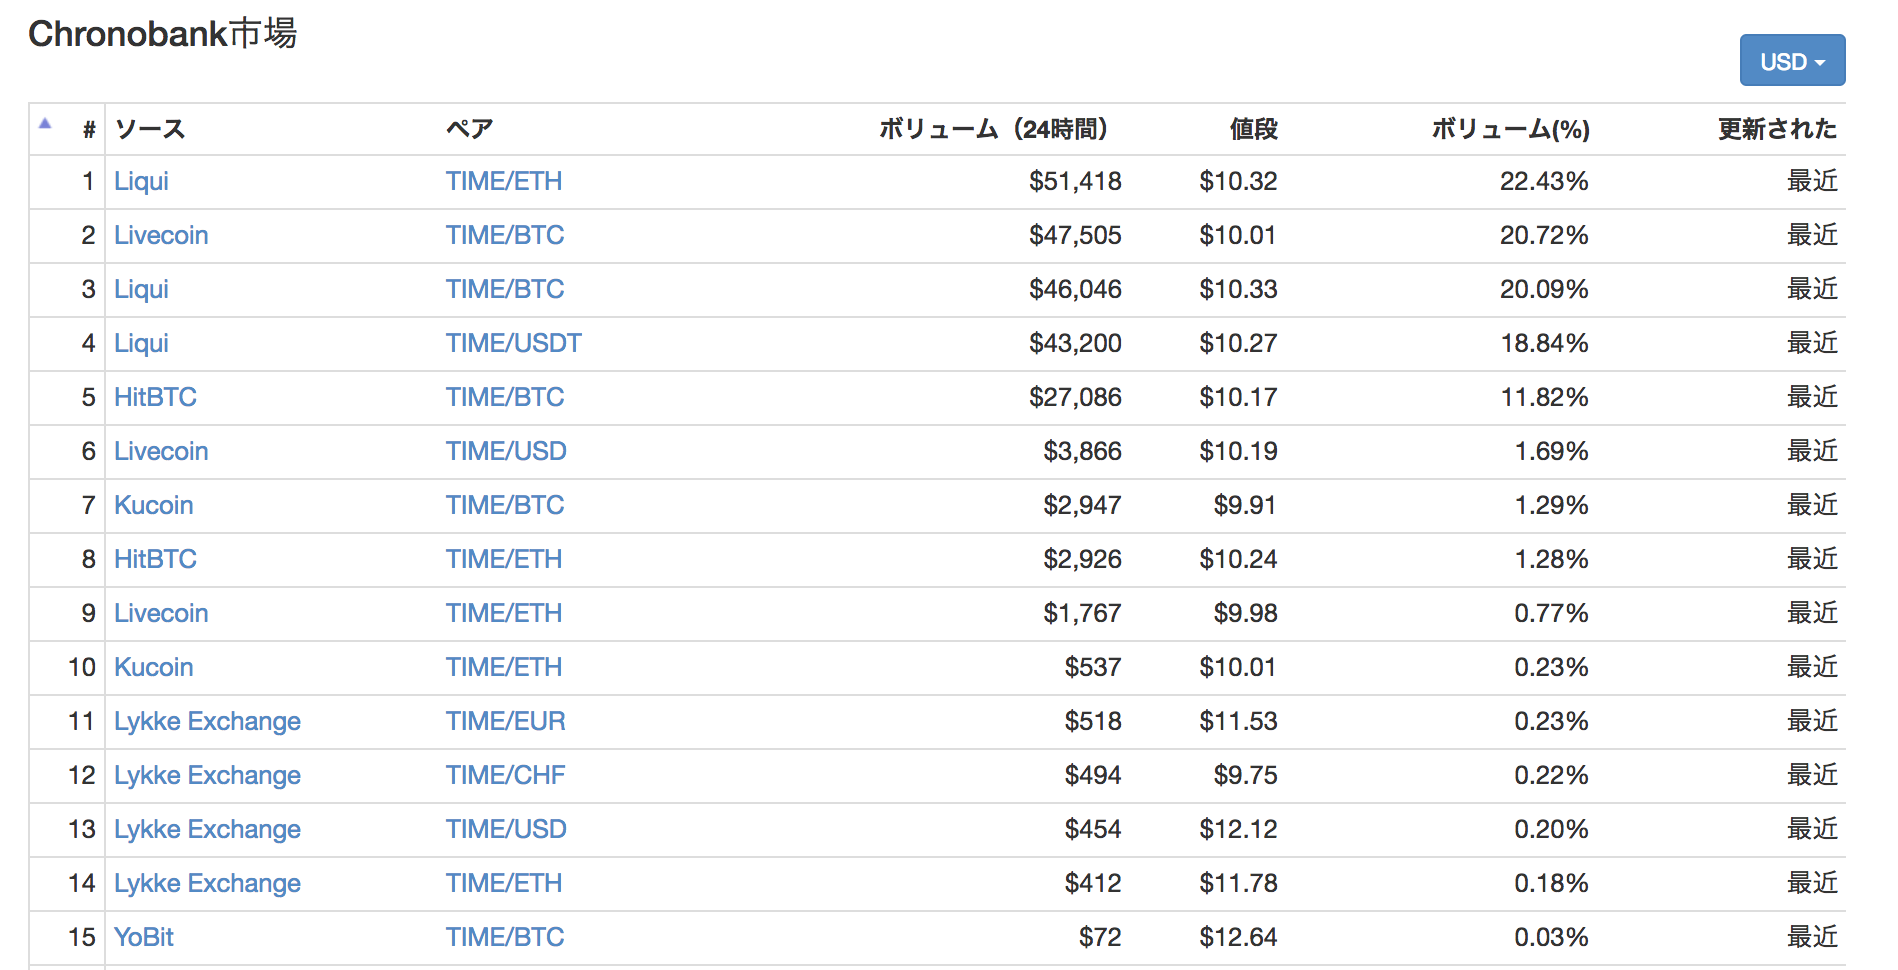Image resolution: width=1898 pixels, height=970 pixels.
Task: Open Livecoin link in row 6
Action: pyautogui.click(x=161, y=451)
